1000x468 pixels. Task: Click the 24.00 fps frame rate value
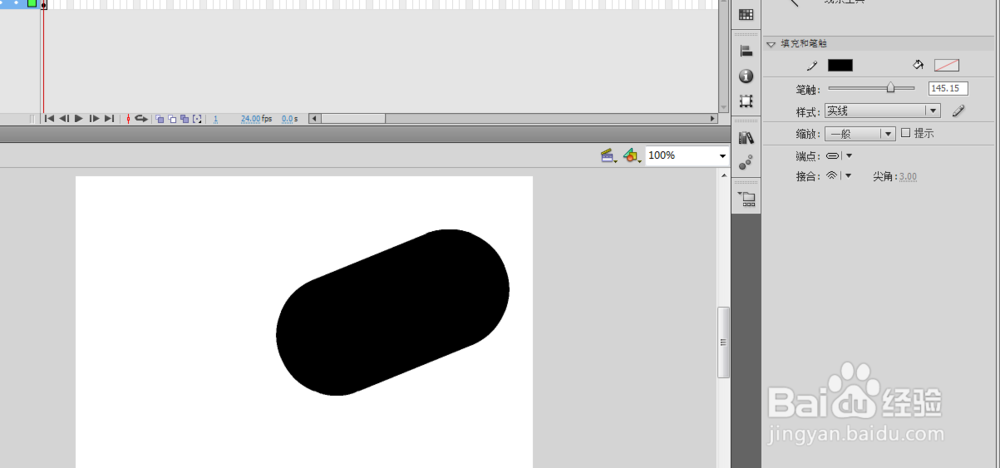click(250, 119)
